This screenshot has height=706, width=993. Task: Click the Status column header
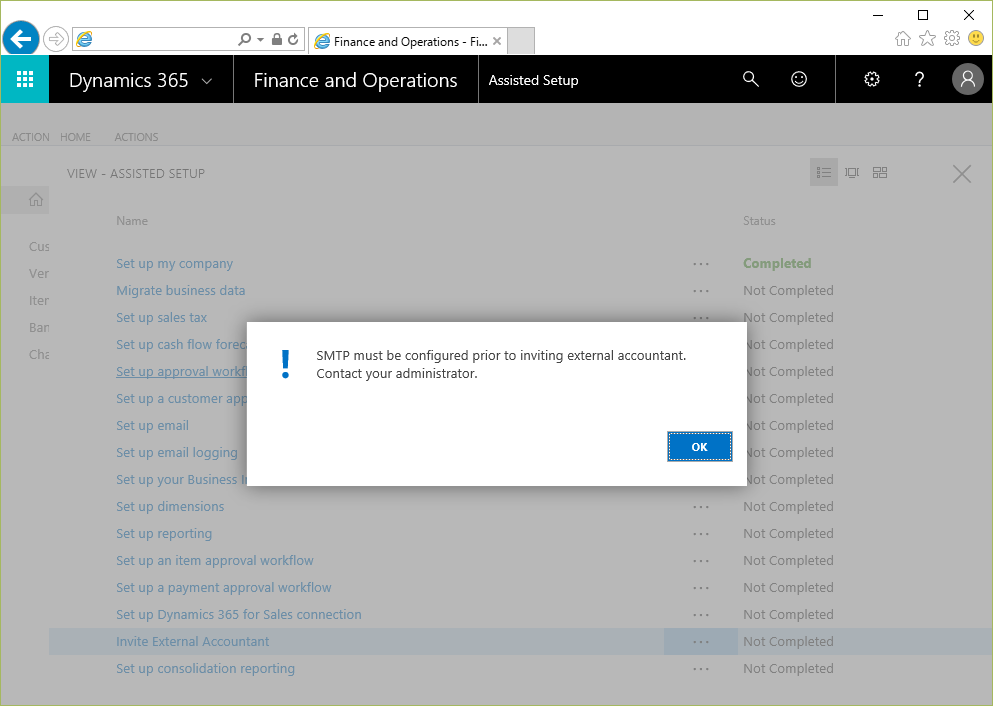coord(759,221)
